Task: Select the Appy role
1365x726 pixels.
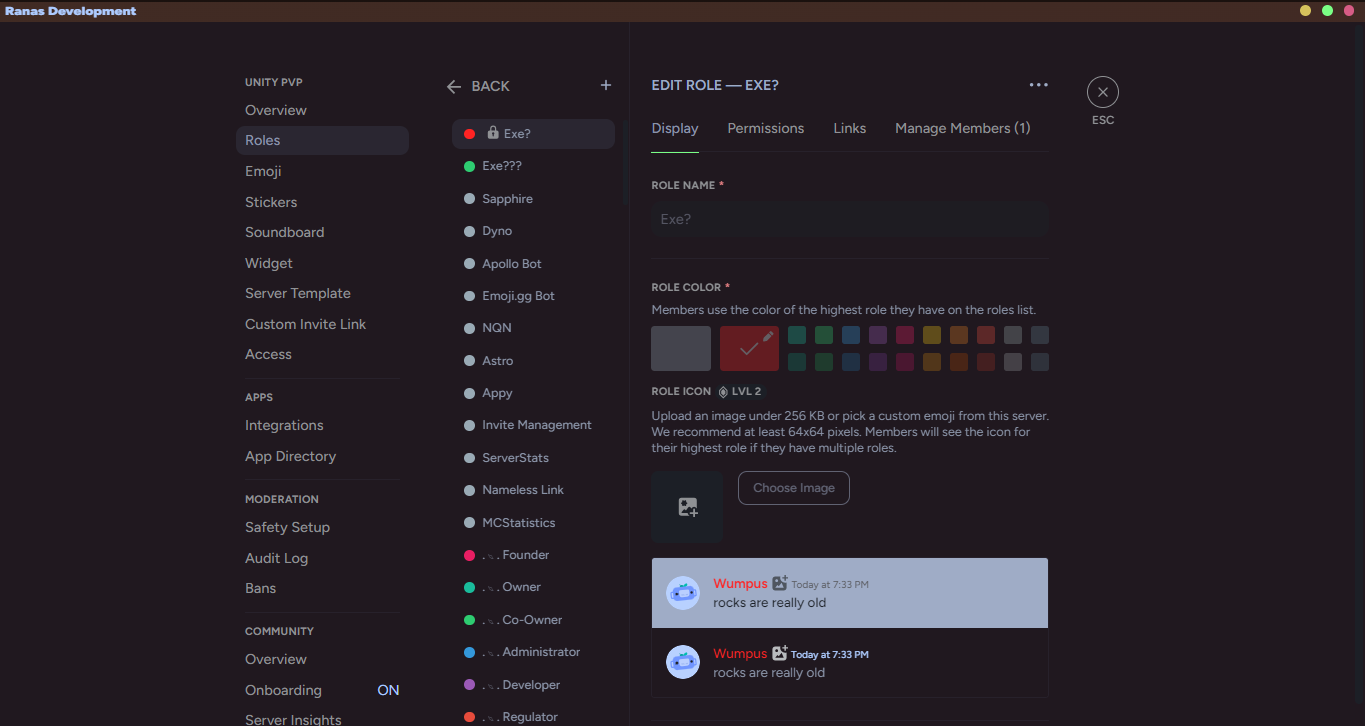Action: pos(533,393)
